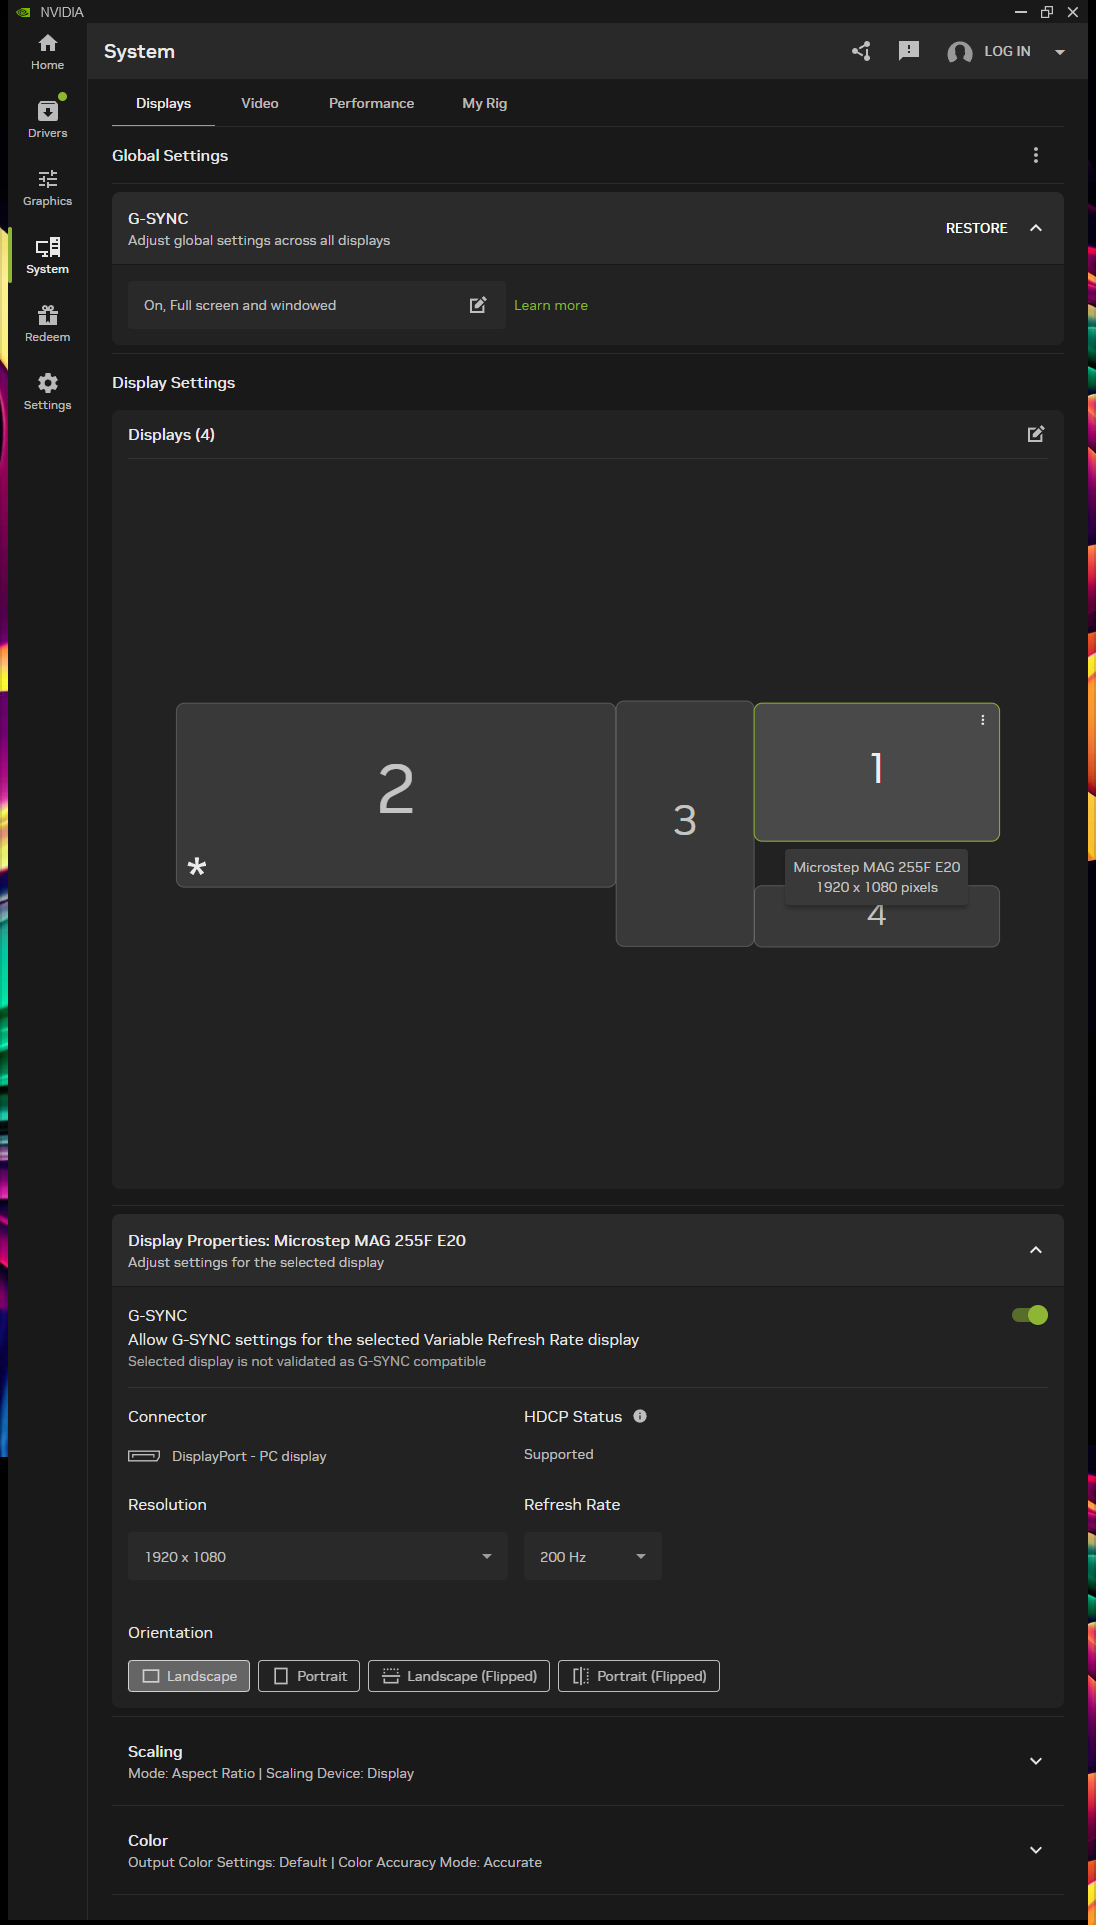Image resolution: width=1096 pixels, height=1925 pixels.
Task: Open display 1 three-dot options
Action: pyautogui.click(x=983, y=720)
